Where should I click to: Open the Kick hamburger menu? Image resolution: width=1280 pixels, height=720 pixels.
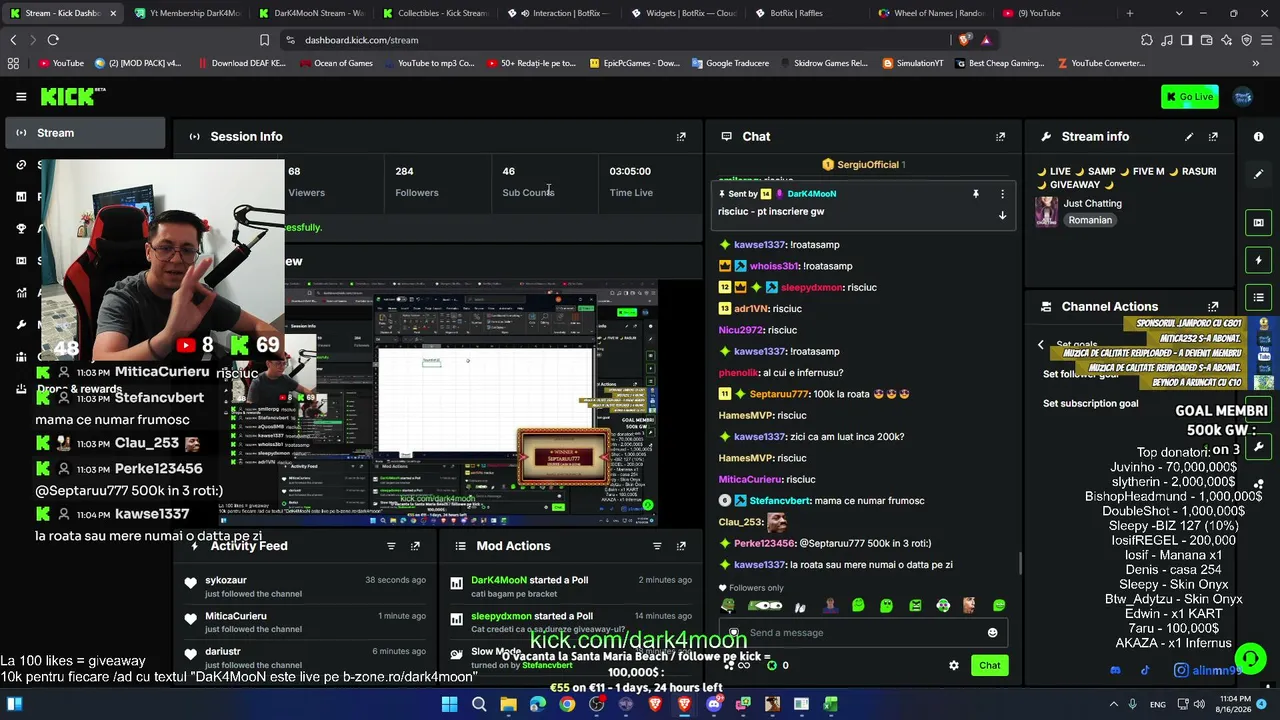click(21, 97)
